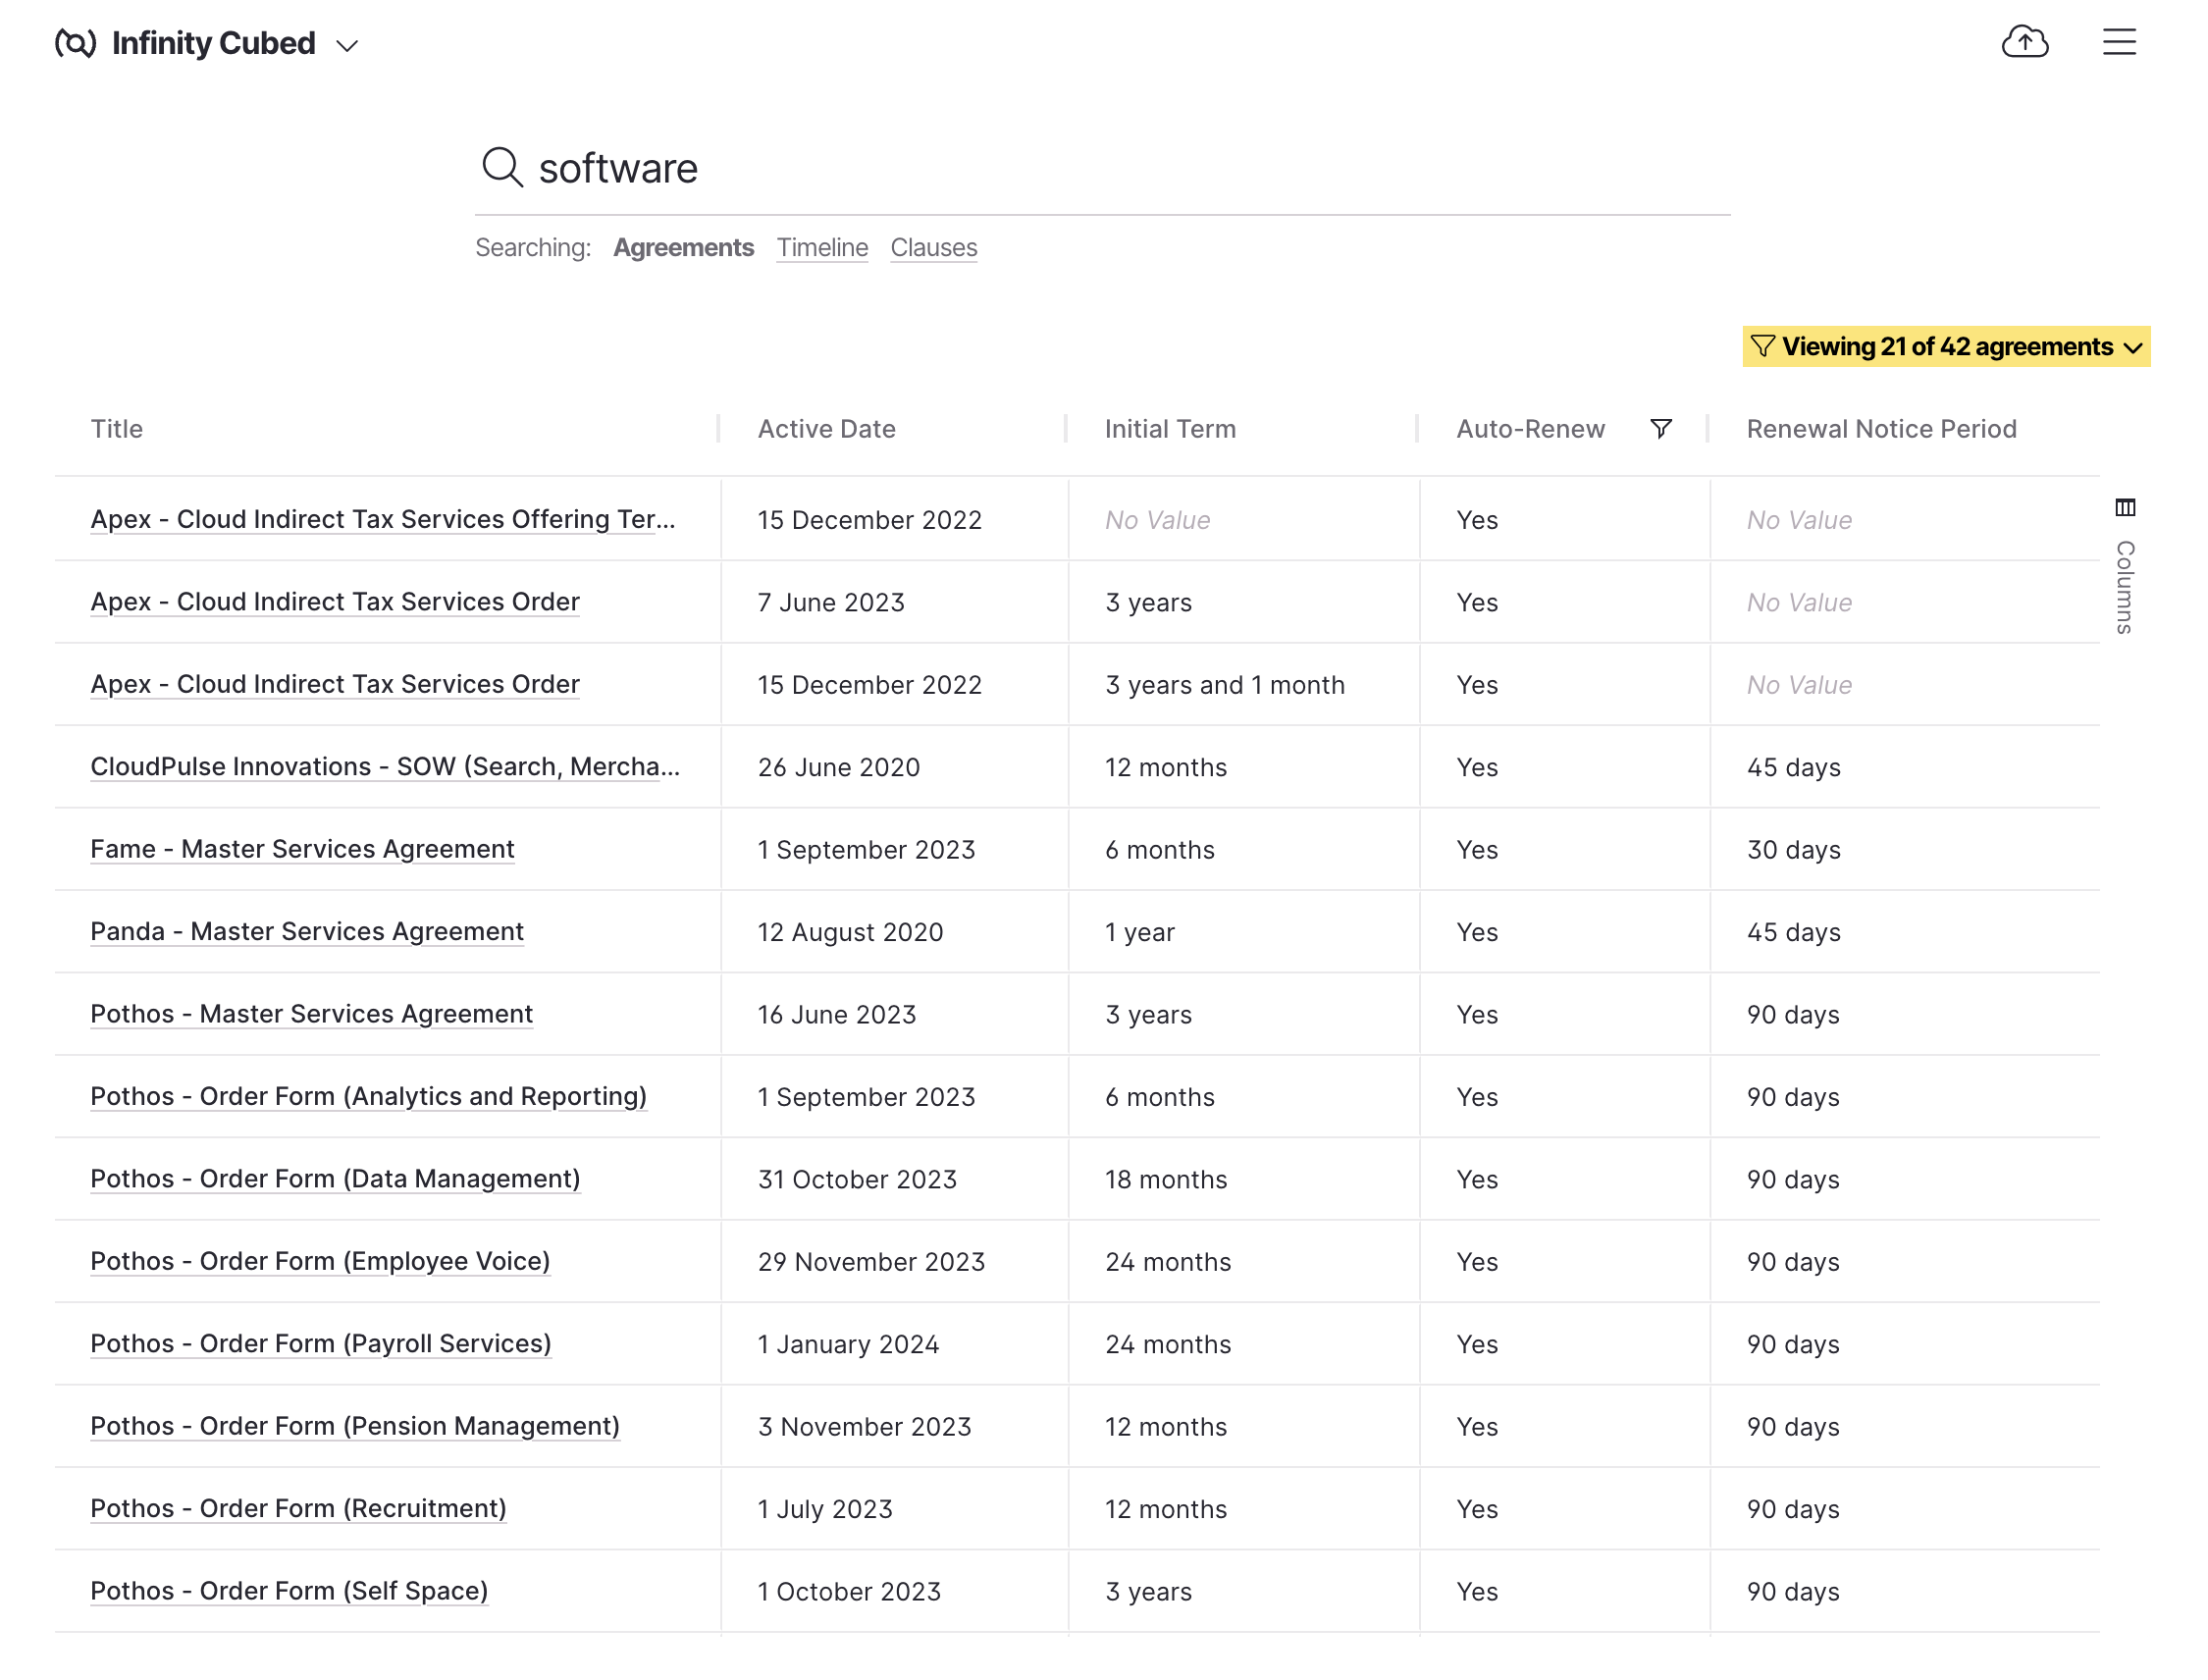2208x1680 pixels.
Task: Open the hamburger navigation menu
Action: click(x=2120, y=42)
